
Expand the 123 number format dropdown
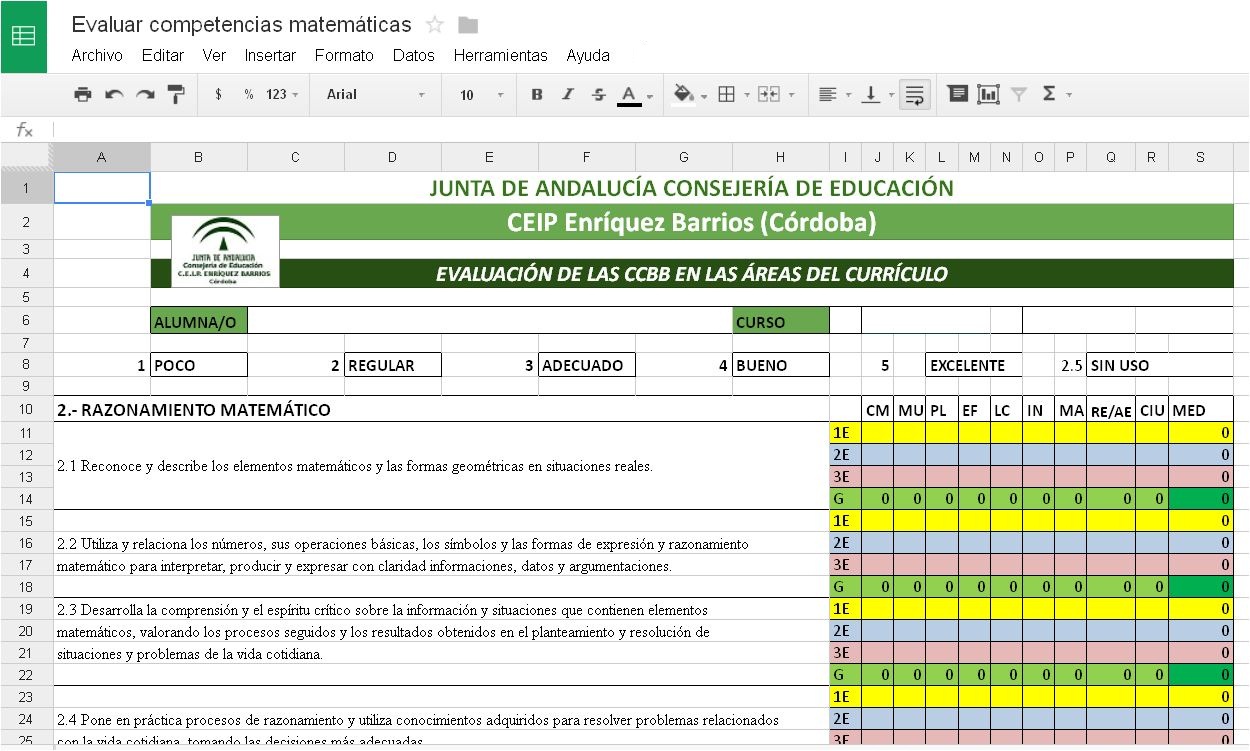coord(282,94)
